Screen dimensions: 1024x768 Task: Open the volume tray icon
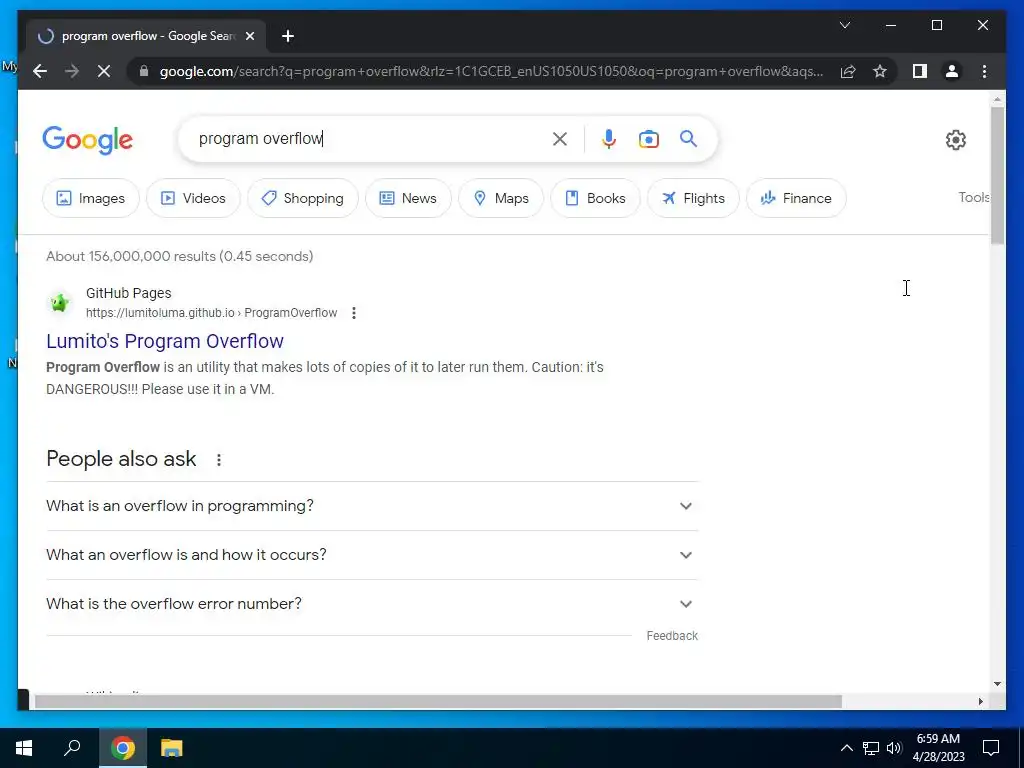point(894,748)
